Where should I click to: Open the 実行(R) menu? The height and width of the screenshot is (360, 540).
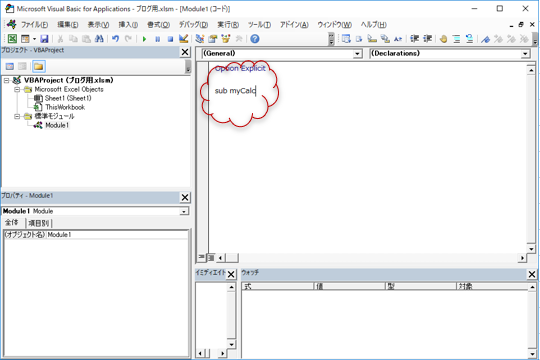point(228,25)
